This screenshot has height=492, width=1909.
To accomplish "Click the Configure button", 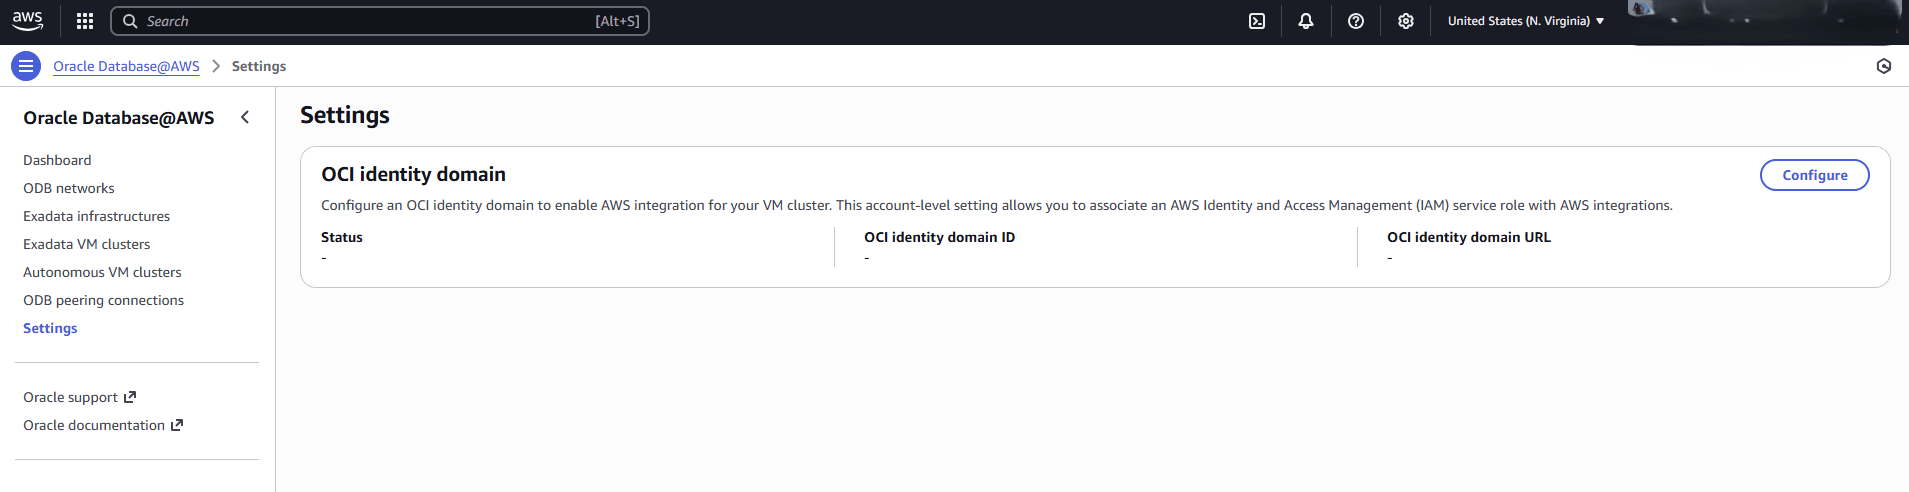I will (x=1815, y=175).
